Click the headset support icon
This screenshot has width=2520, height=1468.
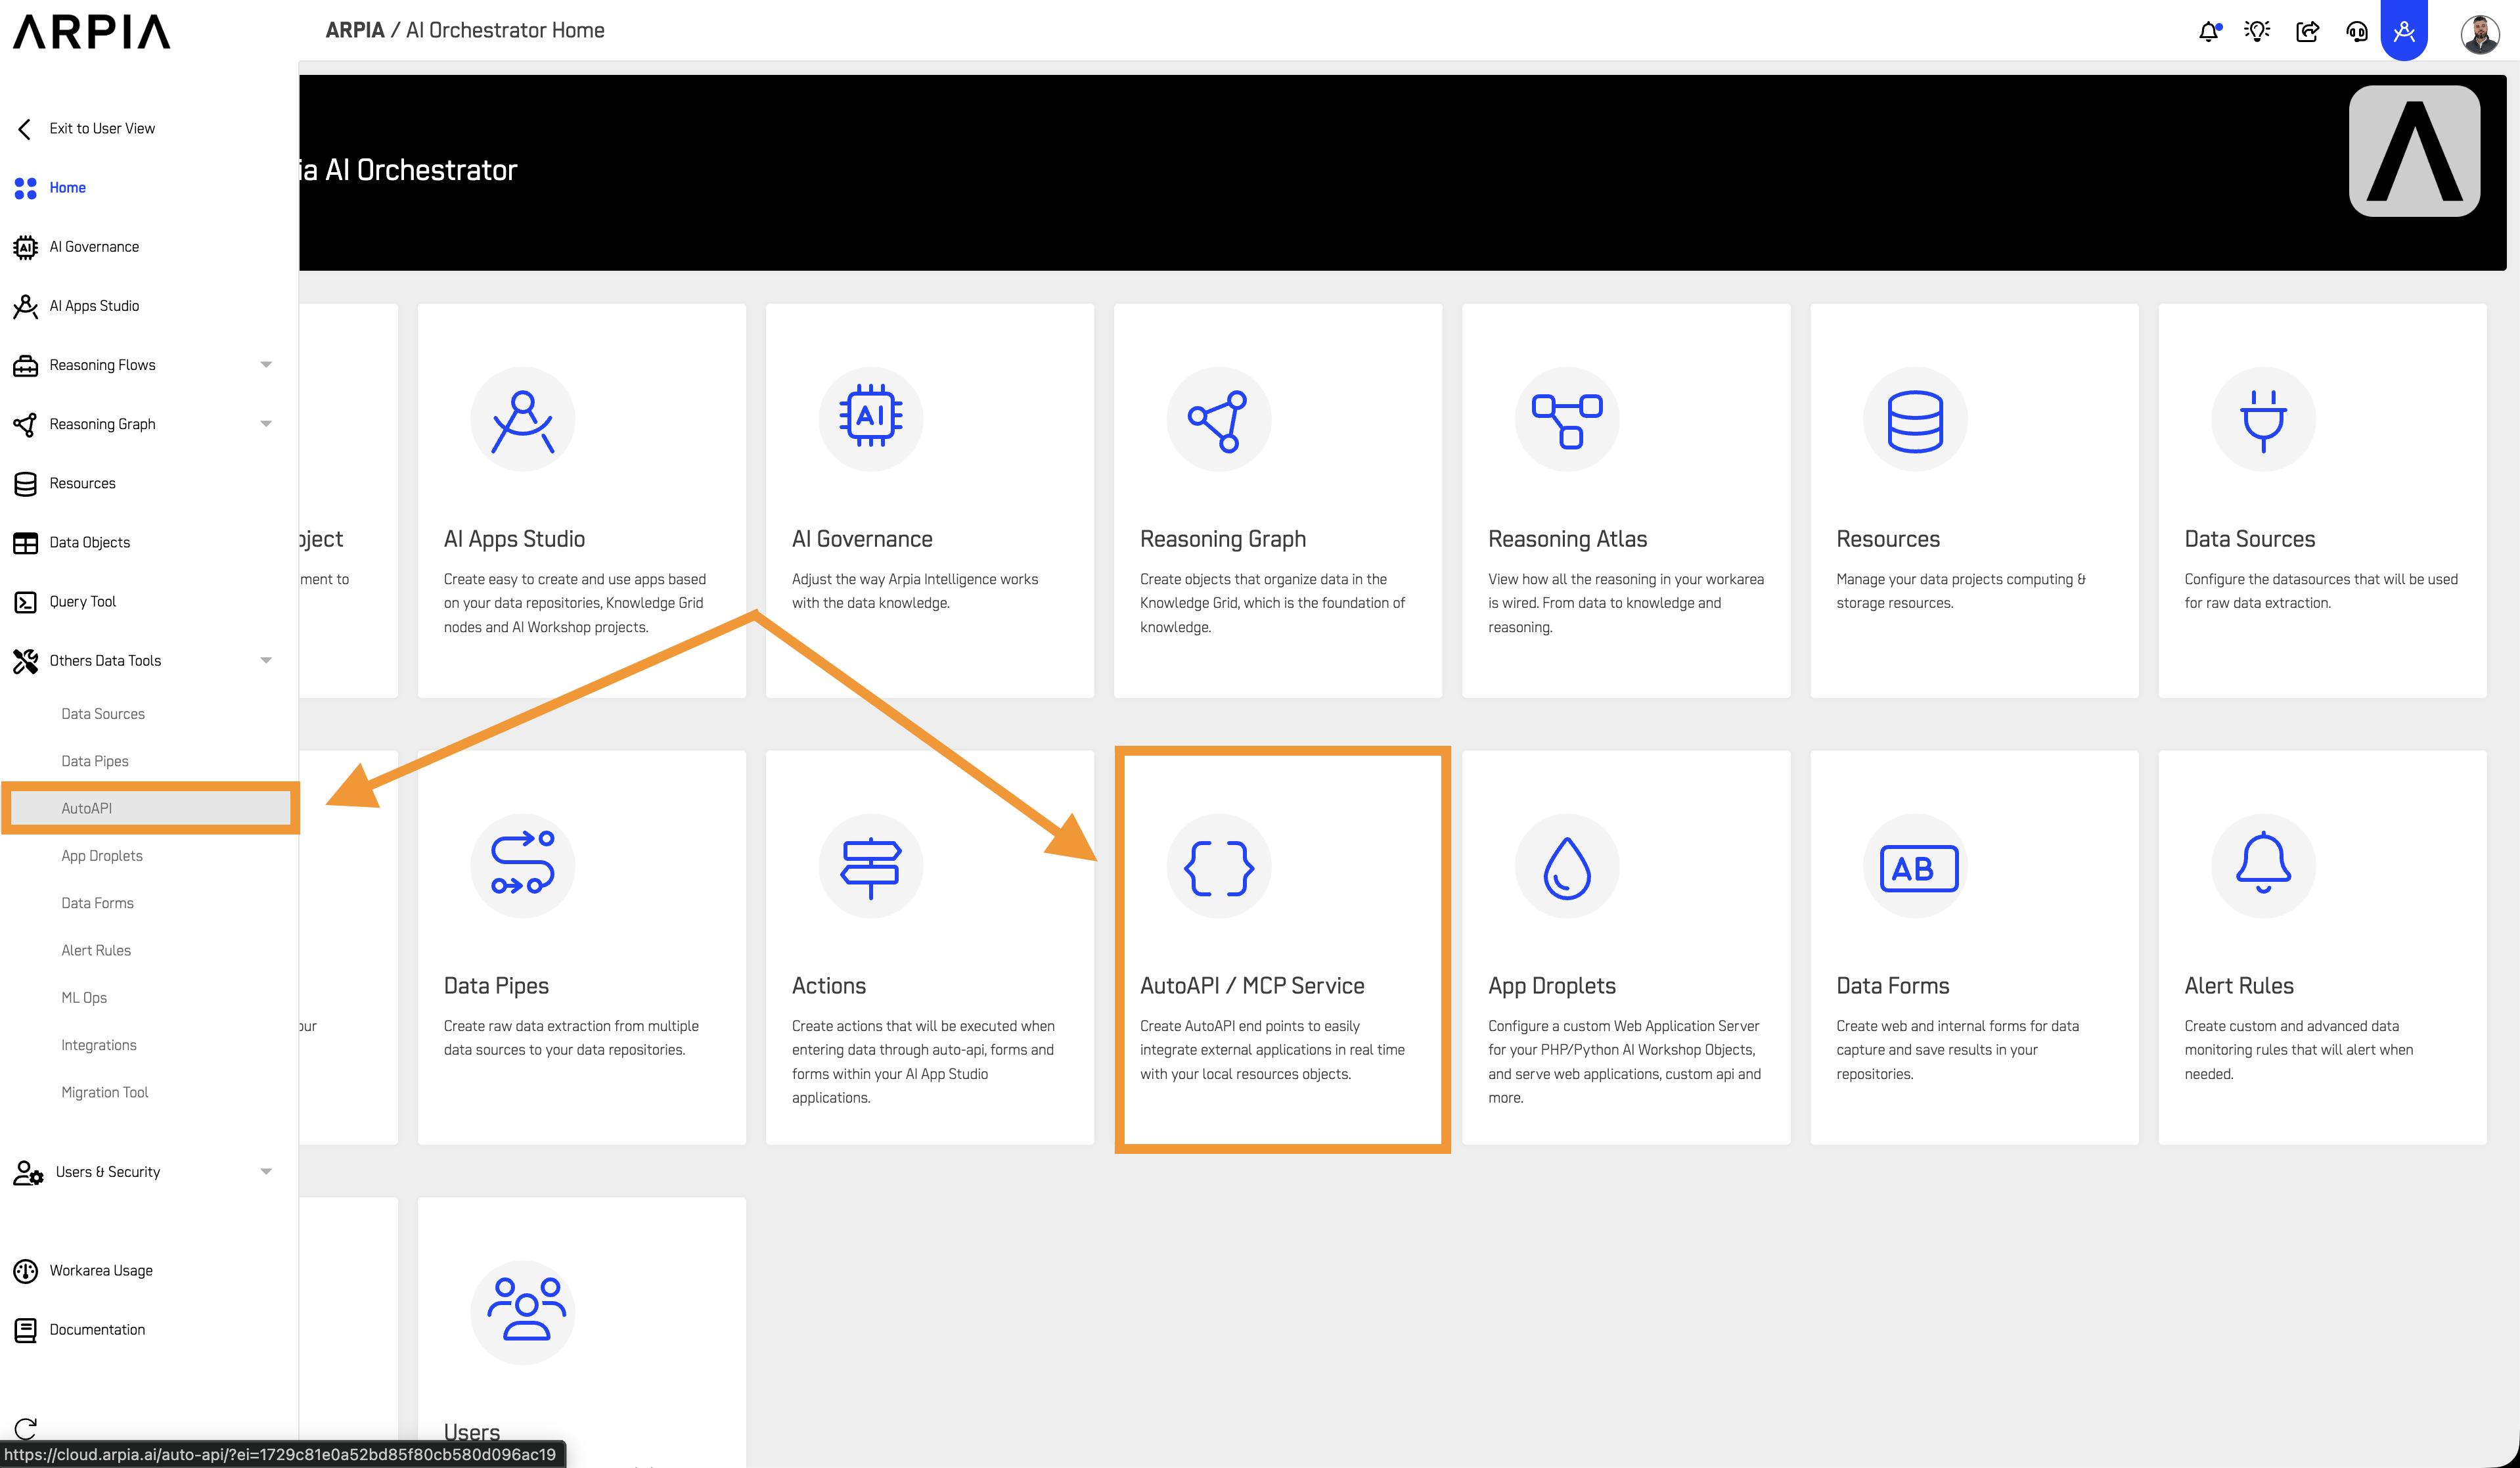pos(2356,31)
